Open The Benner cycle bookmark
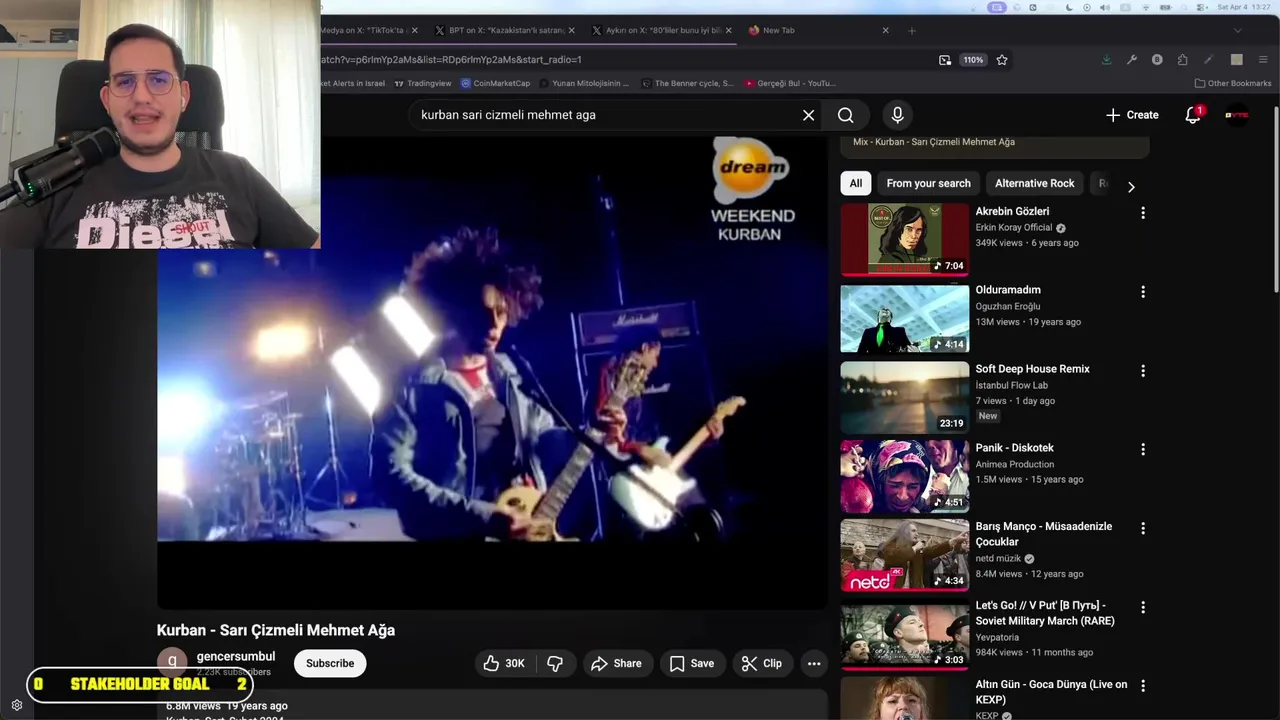 (x=688, y=83)
